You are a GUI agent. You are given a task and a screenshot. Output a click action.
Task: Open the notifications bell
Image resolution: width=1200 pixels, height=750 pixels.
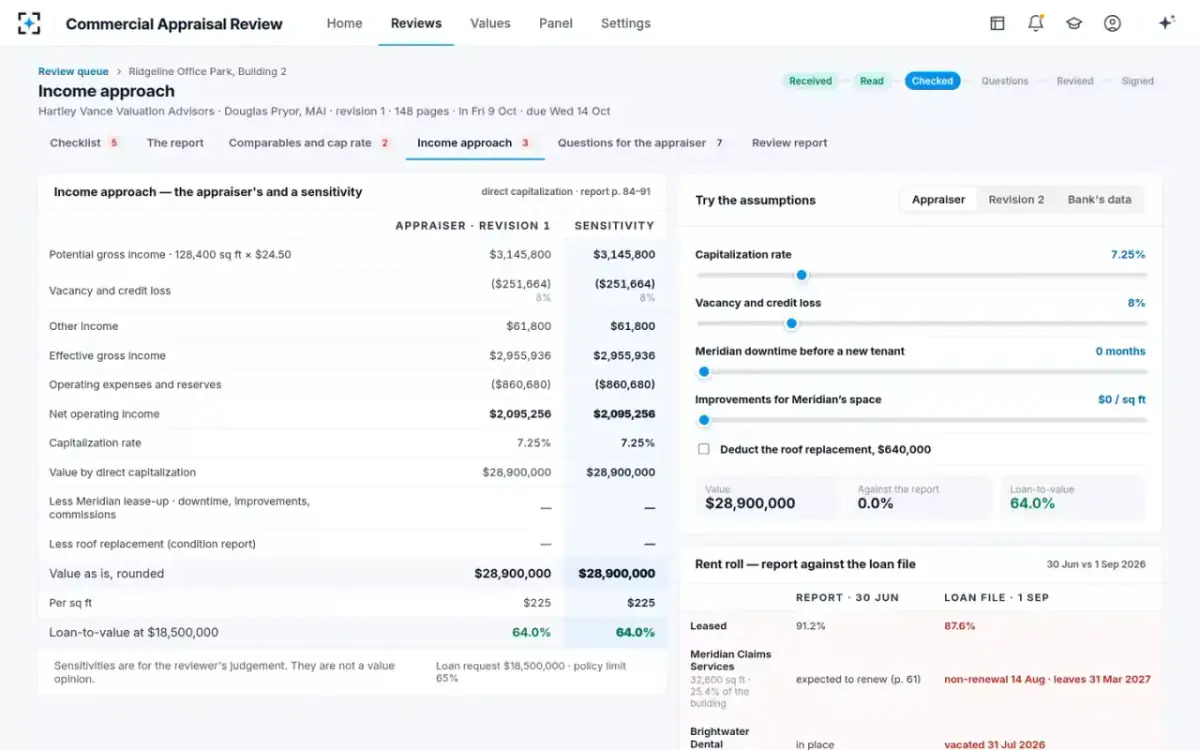[1036, 23]
